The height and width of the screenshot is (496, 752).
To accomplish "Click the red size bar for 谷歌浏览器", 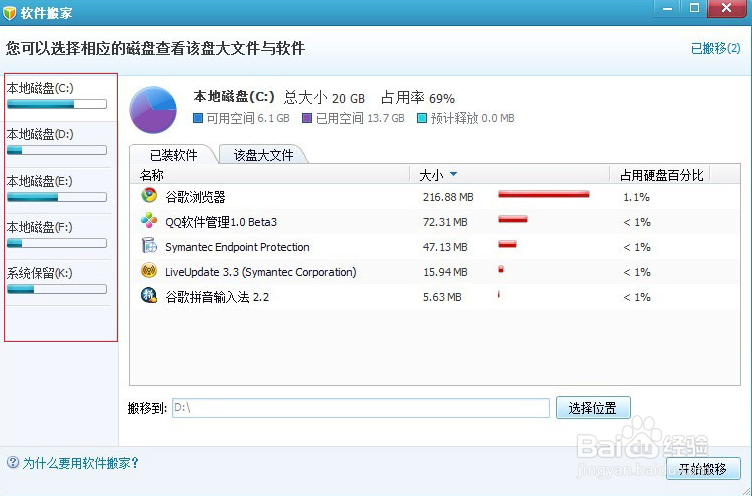I will coord(544,194).
